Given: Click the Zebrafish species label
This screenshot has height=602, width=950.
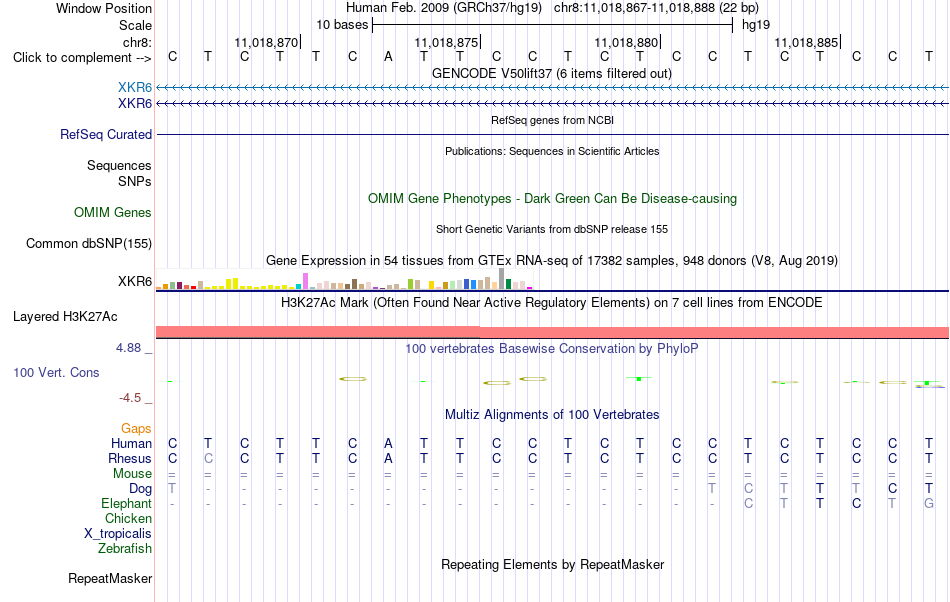Looking at the screenshot, I should pyautogui.click(x=125, y=549).
